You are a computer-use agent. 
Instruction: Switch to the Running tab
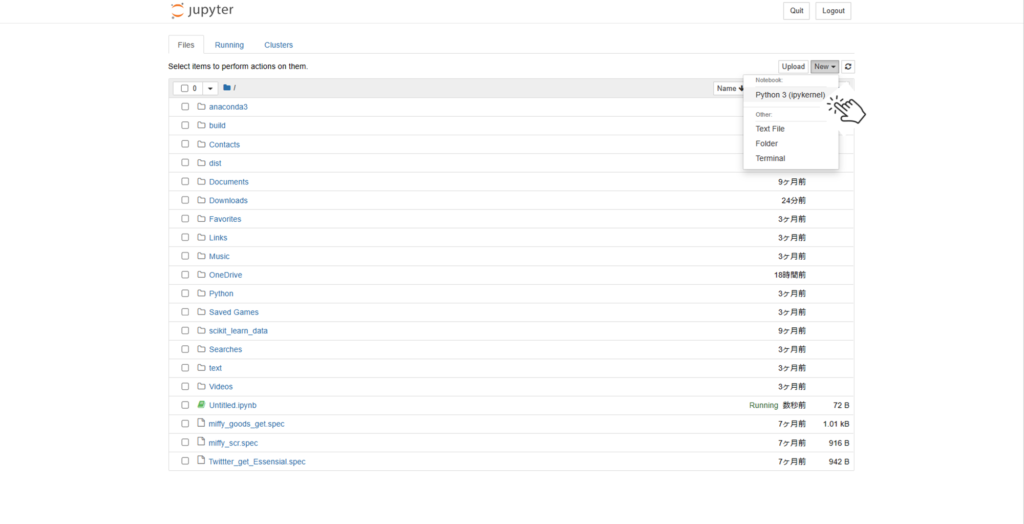pyautogui.click(x=229, y=45)
